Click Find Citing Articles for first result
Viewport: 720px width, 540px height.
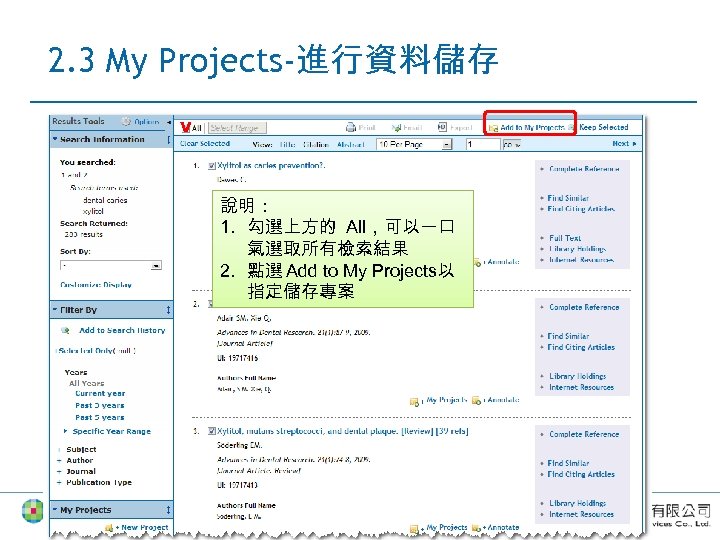tap(581, 209)
